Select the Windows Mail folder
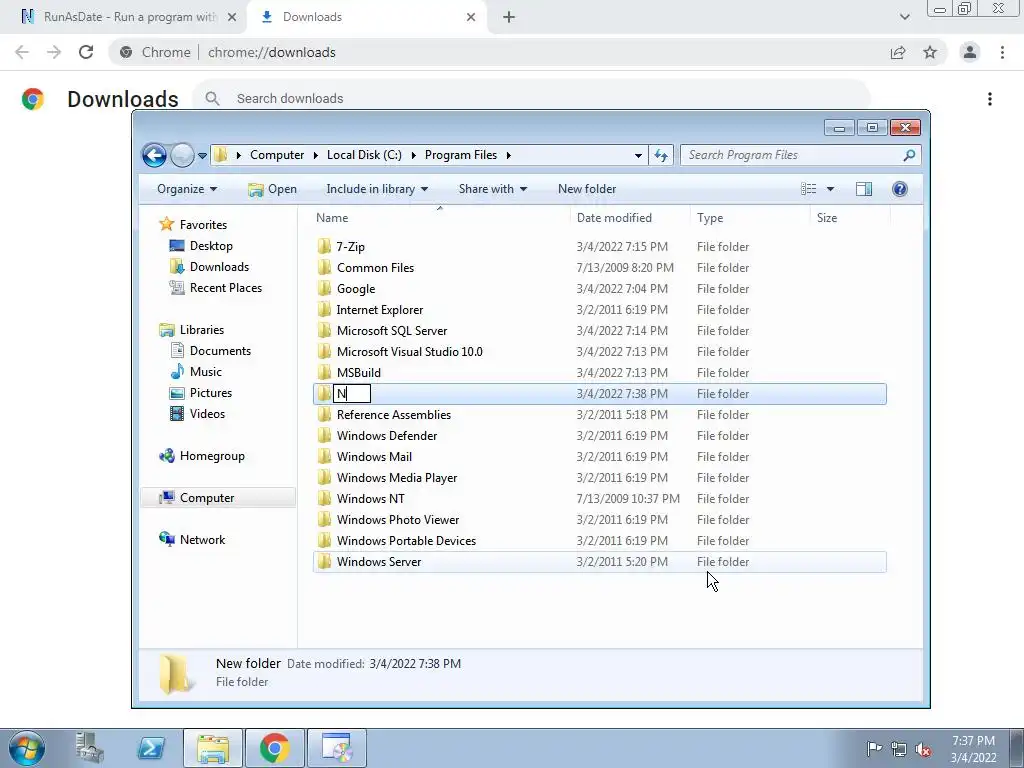 [x=374, y=456]
